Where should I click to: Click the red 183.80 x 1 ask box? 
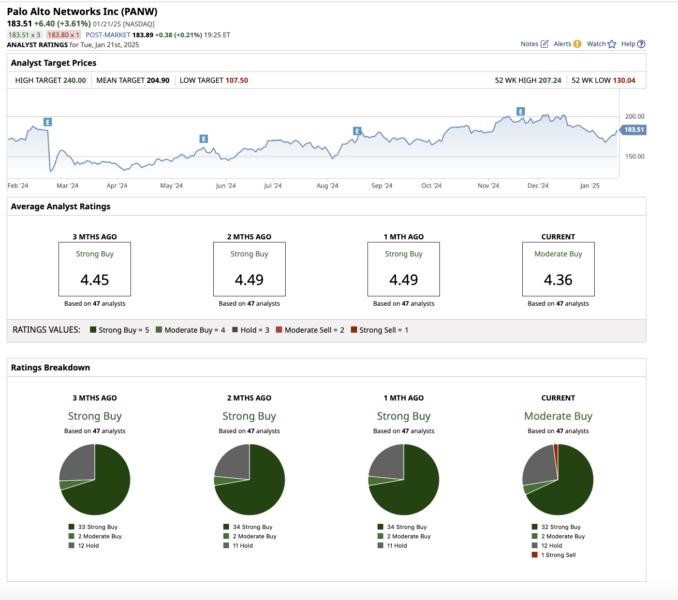point(63,34)
